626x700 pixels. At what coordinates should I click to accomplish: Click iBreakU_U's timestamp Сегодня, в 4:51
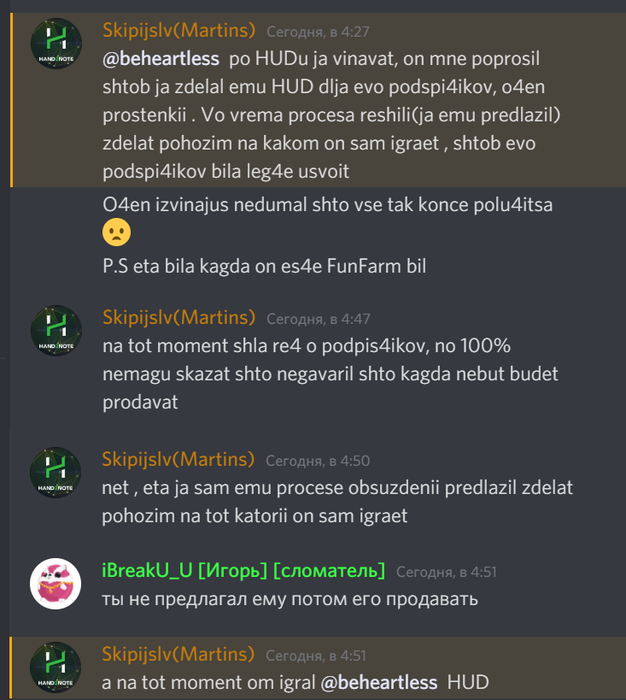(447, 572)
